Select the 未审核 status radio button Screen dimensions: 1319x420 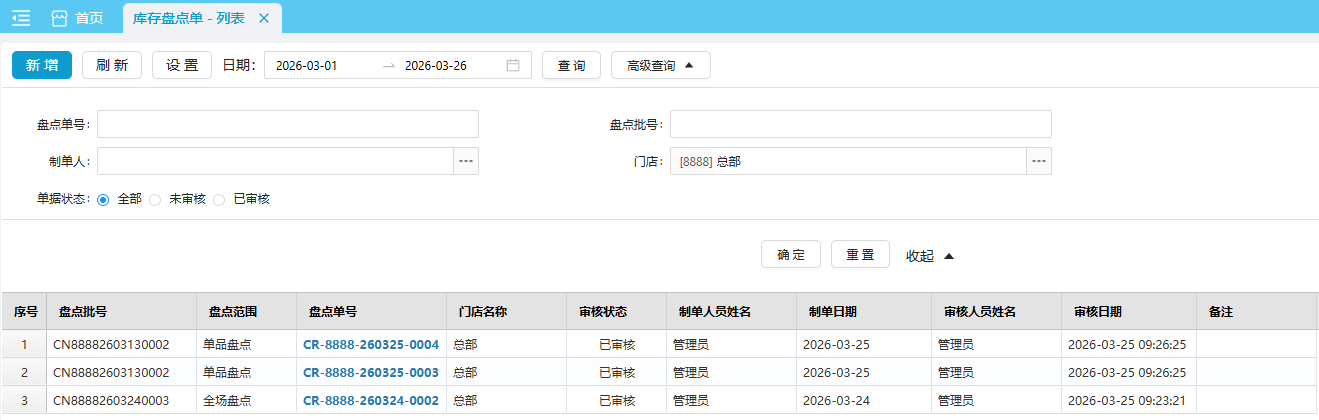pos(155,199)
